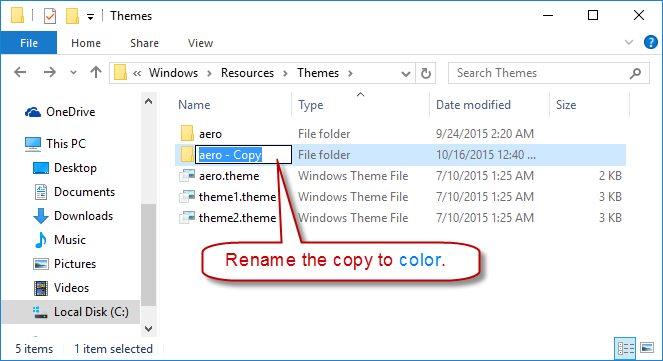Viewport: 663px width, 361px height.
Task: Open Help with the question mark icon
Action: [651, 42]
